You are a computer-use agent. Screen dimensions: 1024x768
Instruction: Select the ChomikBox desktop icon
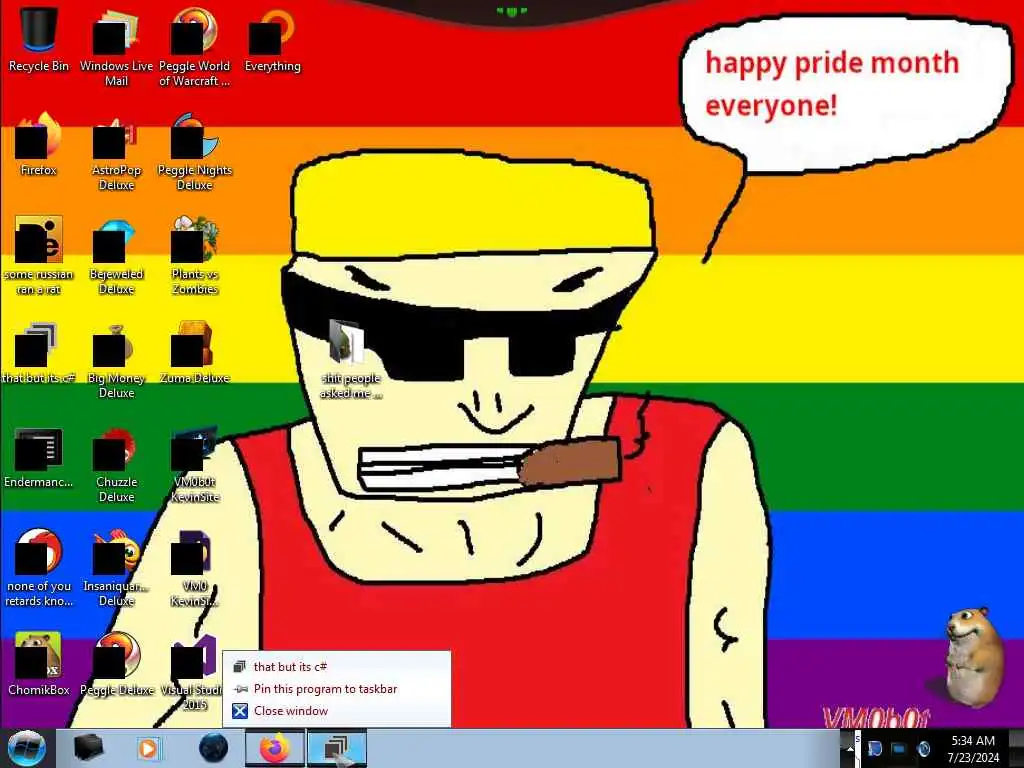tap(39, 664)
